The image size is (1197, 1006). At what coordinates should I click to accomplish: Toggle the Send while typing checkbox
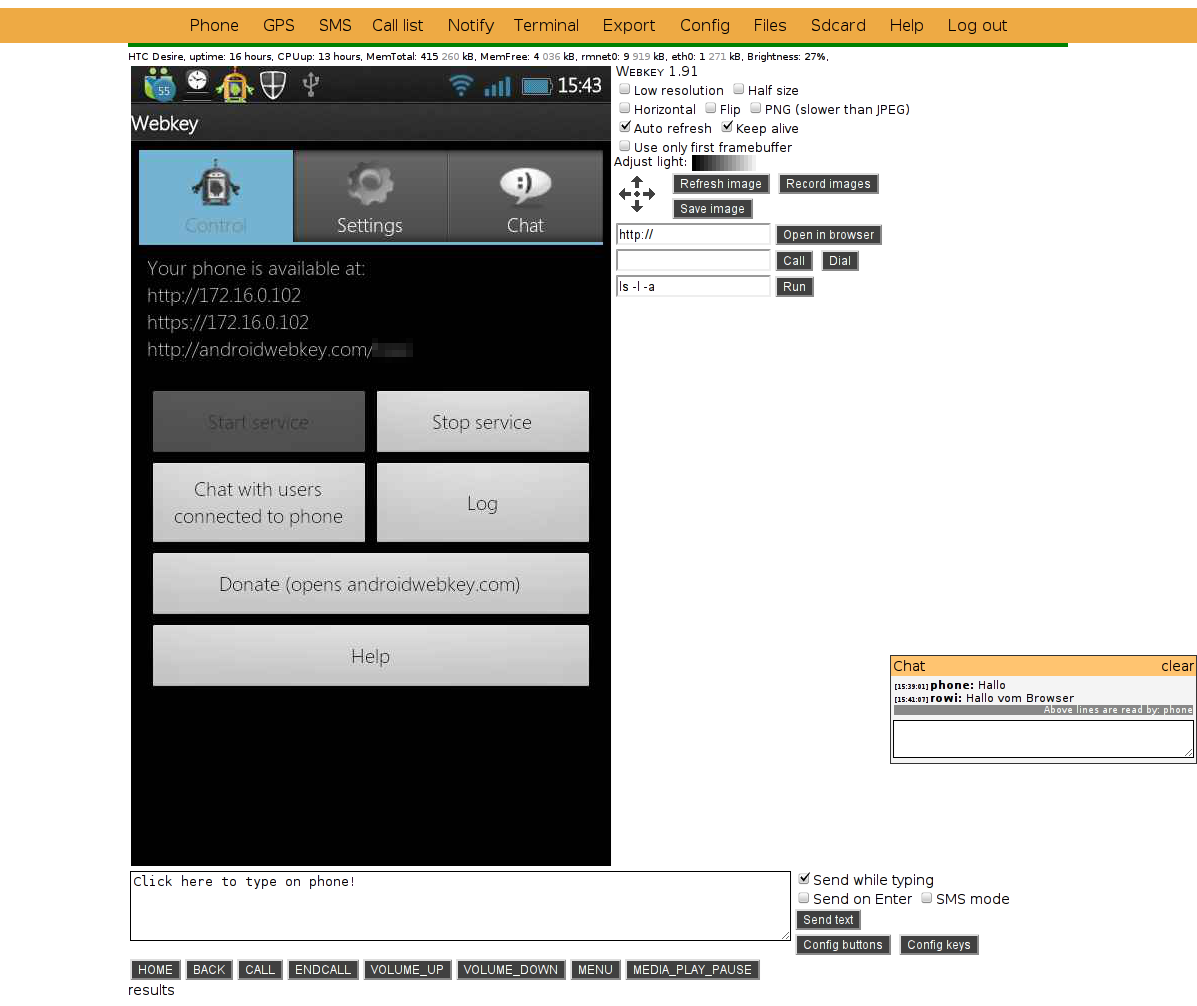point(804,879)
